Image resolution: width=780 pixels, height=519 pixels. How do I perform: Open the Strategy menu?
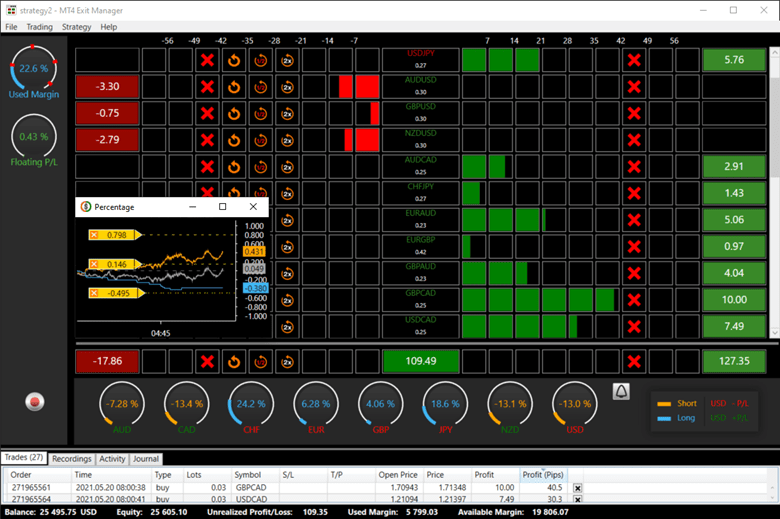pos(77,27)
